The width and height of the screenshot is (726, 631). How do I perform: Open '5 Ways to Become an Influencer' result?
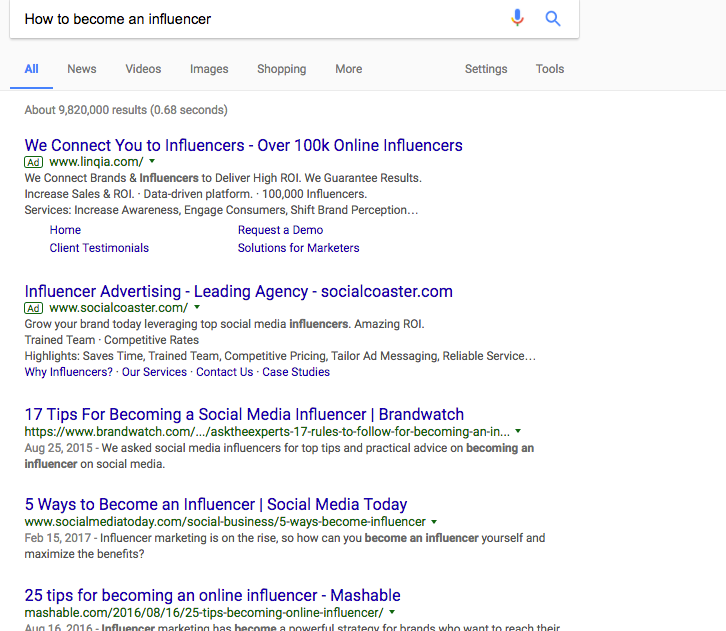[x=216, y=504]
